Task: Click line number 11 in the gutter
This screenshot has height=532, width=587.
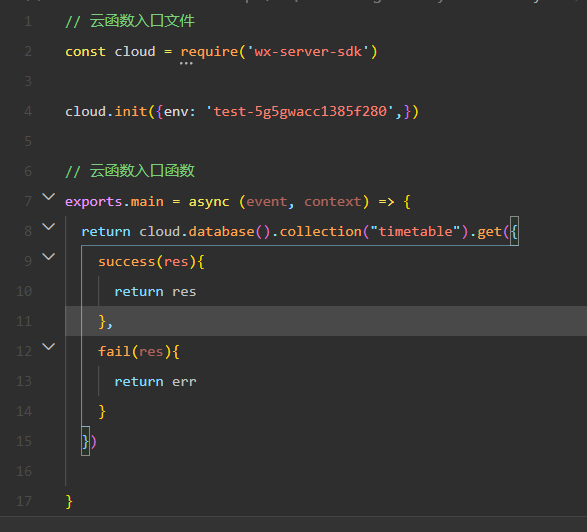Action: click(24, 321)
